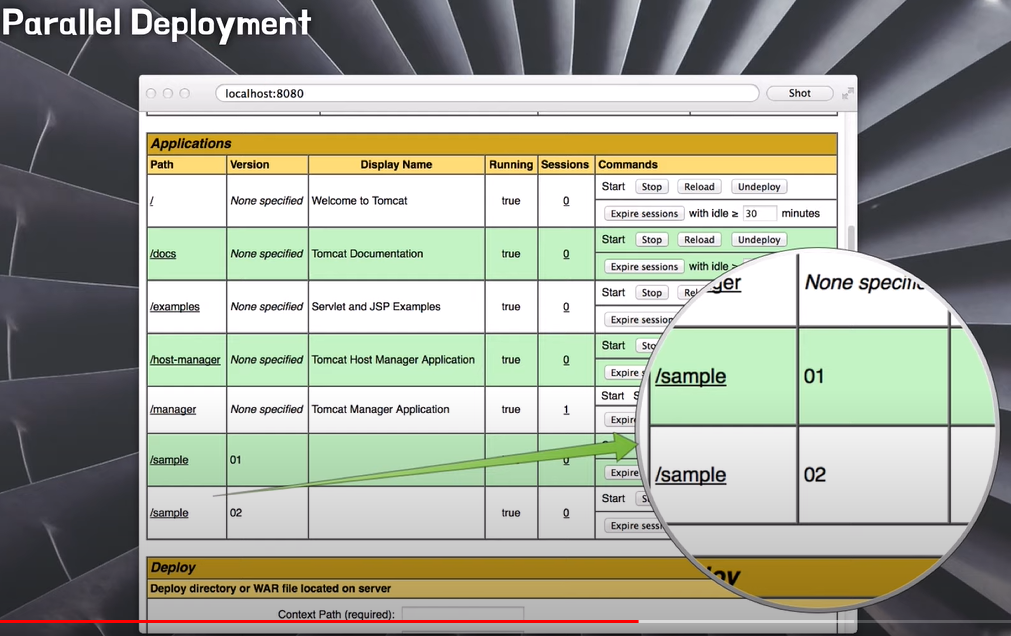The height and width of the screenshot is (636, 1011).
Task: Click Expire sessions in /sample 02 row
Action: (634, 526)
